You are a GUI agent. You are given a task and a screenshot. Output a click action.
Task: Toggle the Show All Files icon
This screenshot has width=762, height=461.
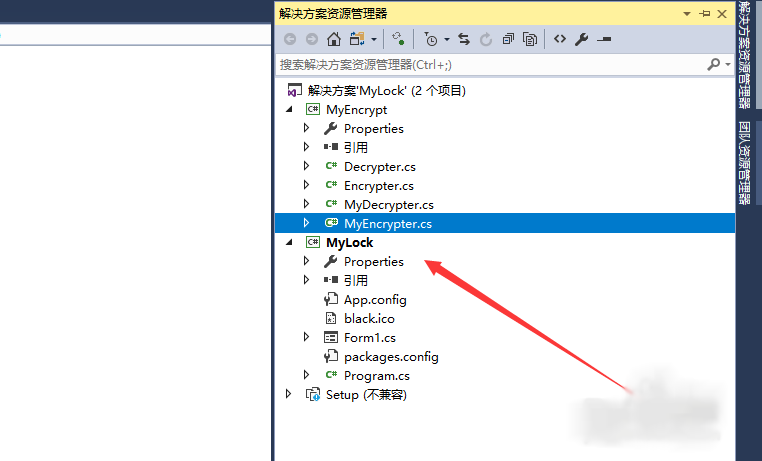click(x=530, y=39)
